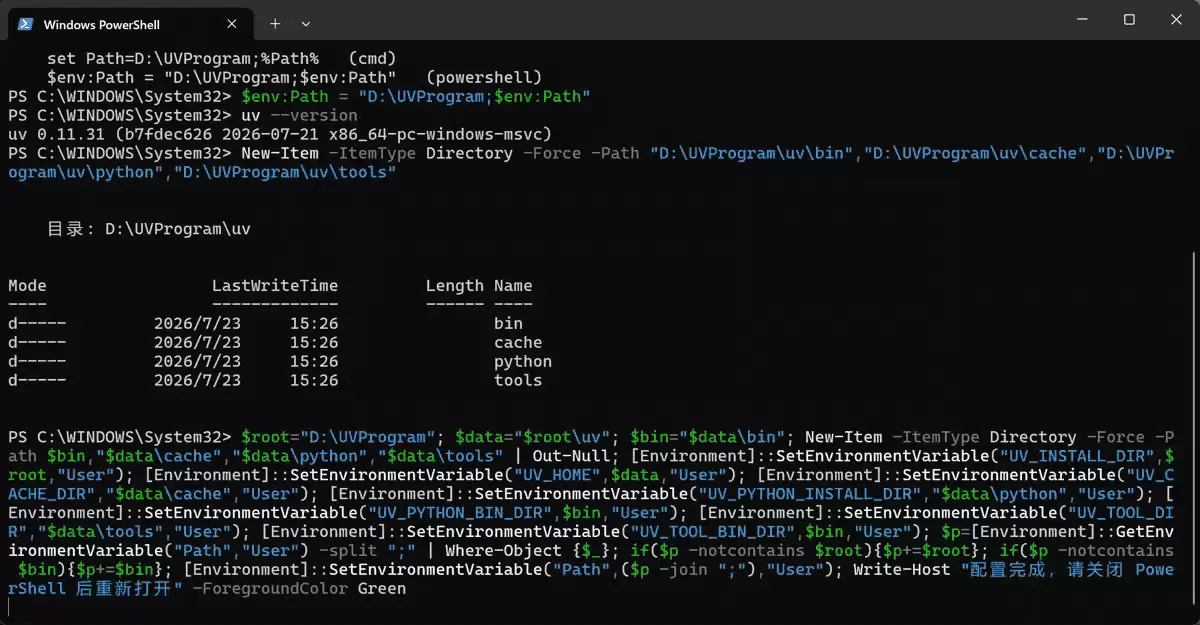
Task: Click the "UV_HOME" string in the command
Action: click(561, 475)
